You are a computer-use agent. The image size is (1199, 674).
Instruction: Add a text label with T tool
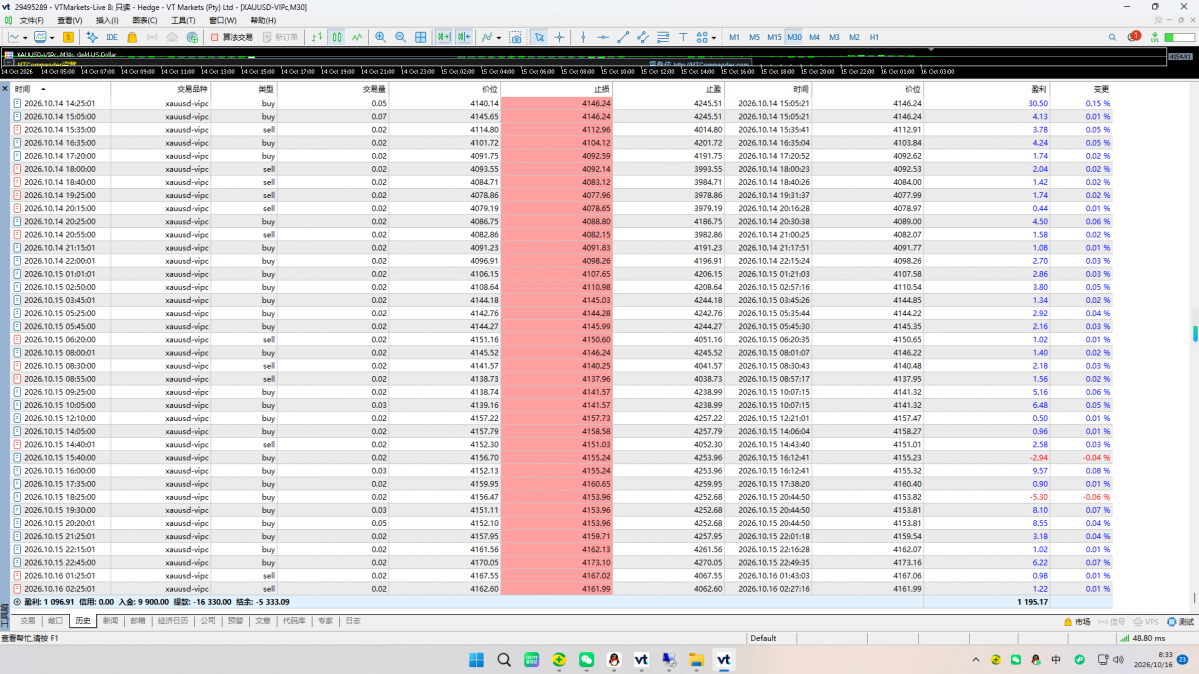(x=683, y=37)
